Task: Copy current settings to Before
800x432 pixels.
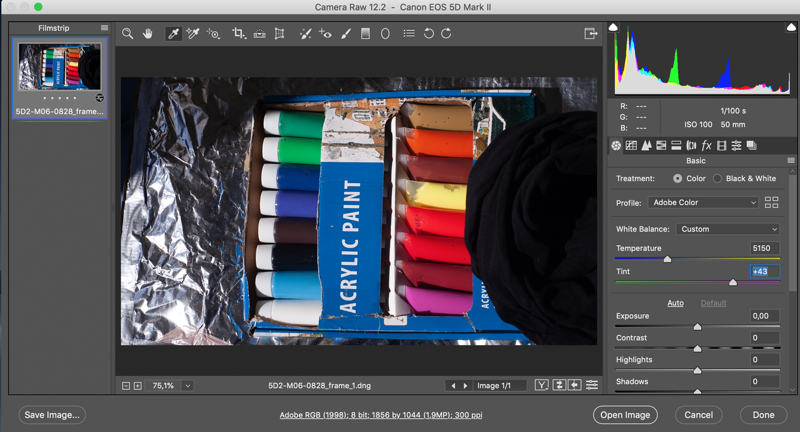Action: tap(575, 385)
